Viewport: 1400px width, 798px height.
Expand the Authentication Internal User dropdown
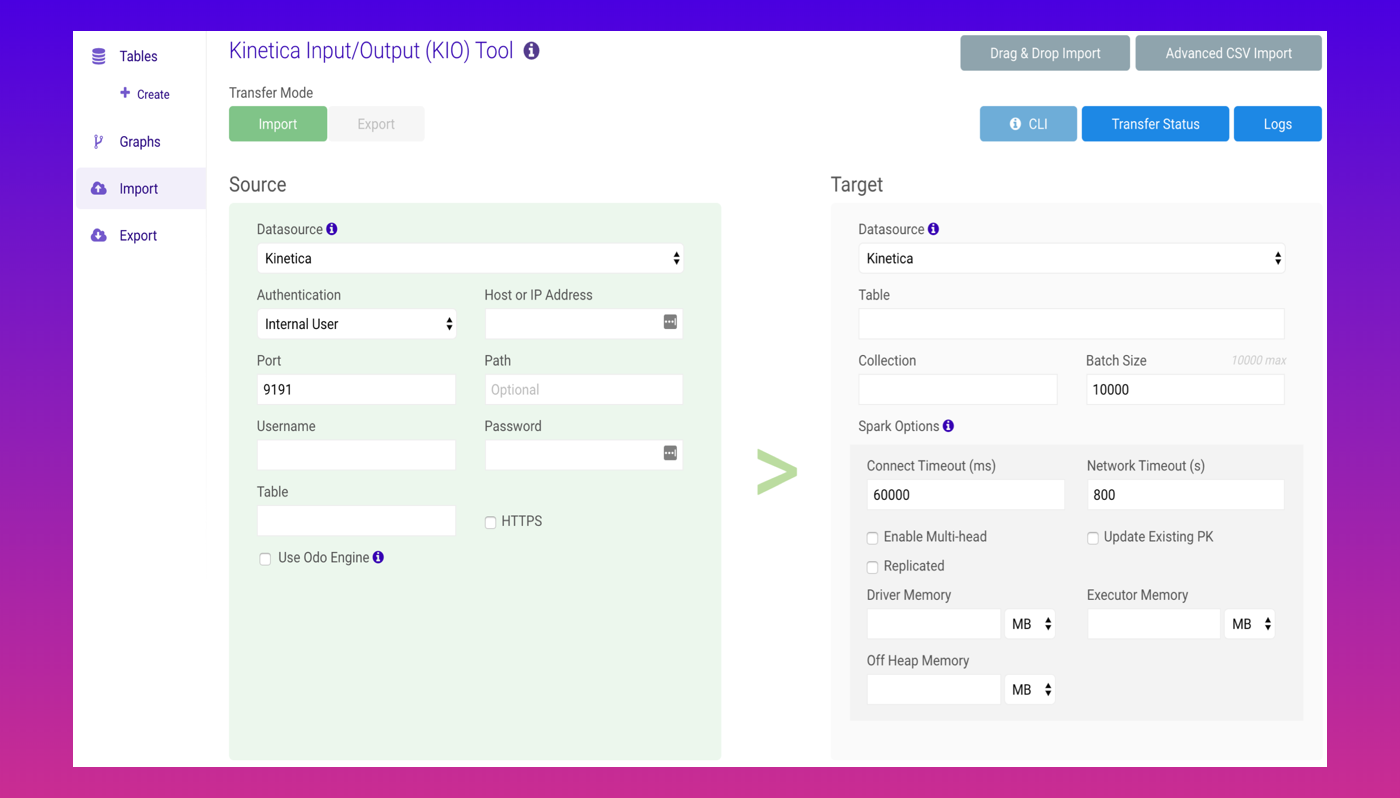356,324
